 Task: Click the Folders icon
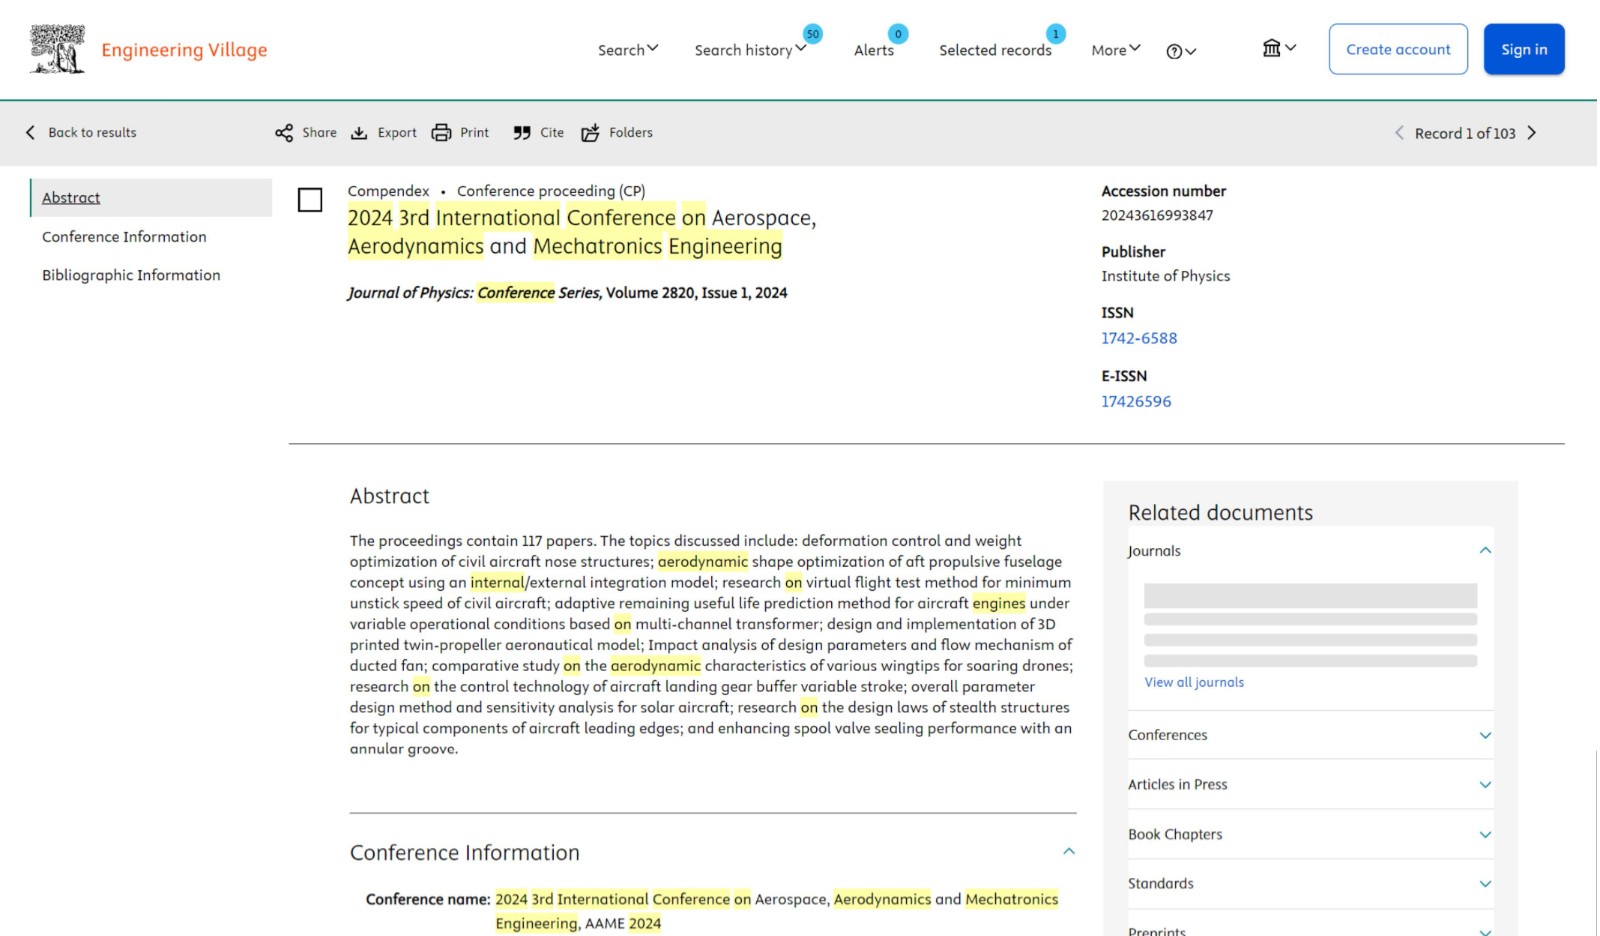[x=590, y=133]
